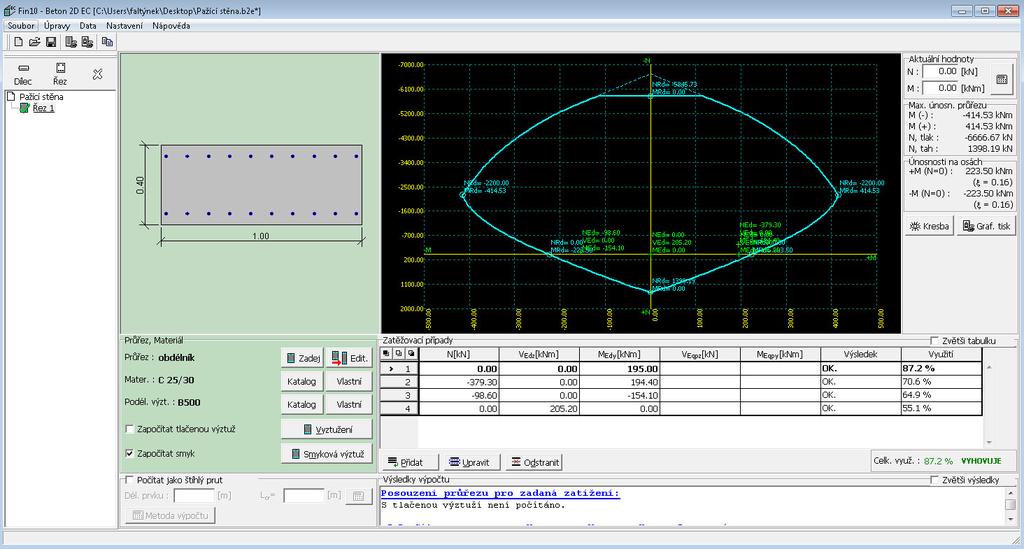Click the first small icon in table header corner

tap(387, 354)
